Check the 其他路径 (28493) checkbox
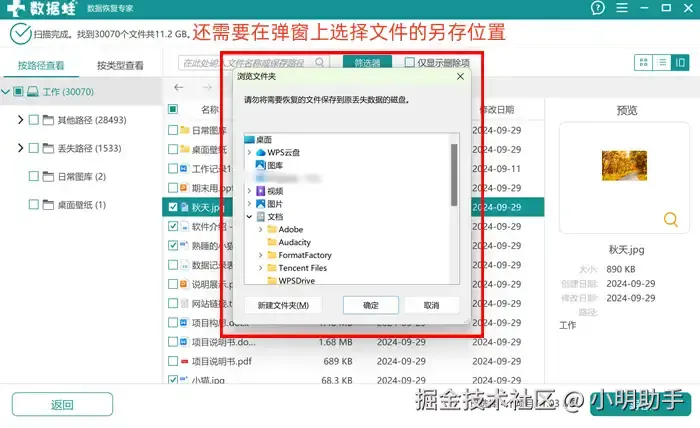Screen dimensions: 700x428 click(x=33, y=120)
